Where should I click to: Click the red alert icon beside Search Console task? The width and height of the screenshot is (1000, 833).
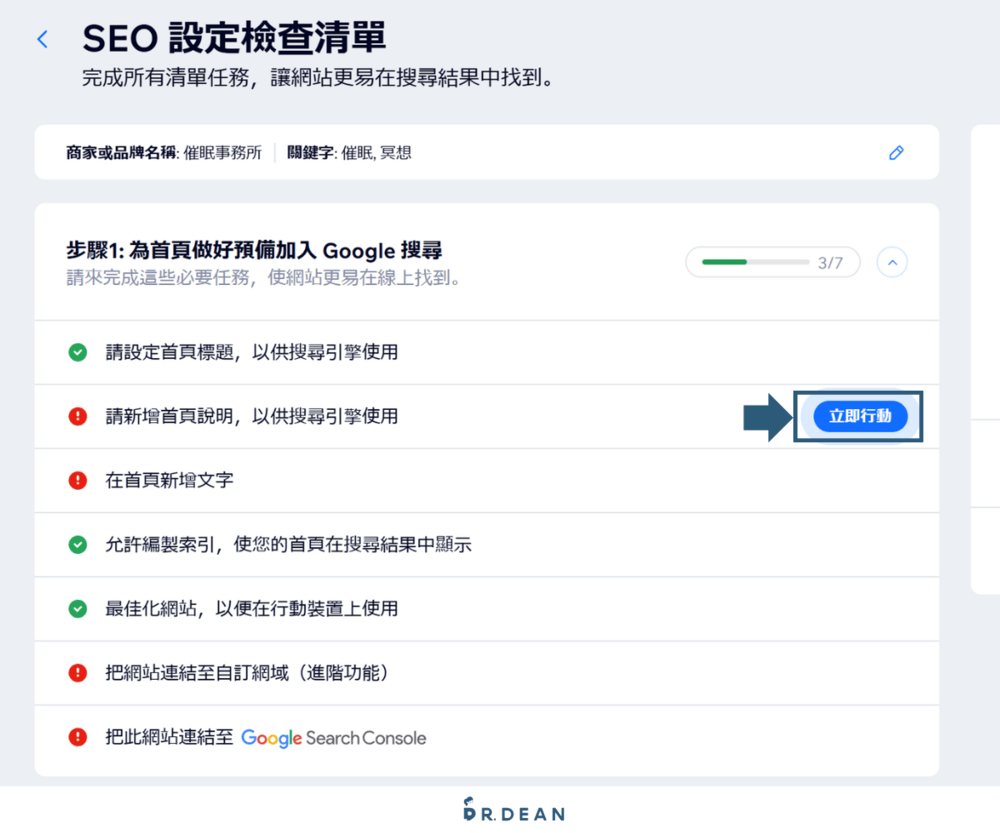pyautogui.click(x=77, y=737)
